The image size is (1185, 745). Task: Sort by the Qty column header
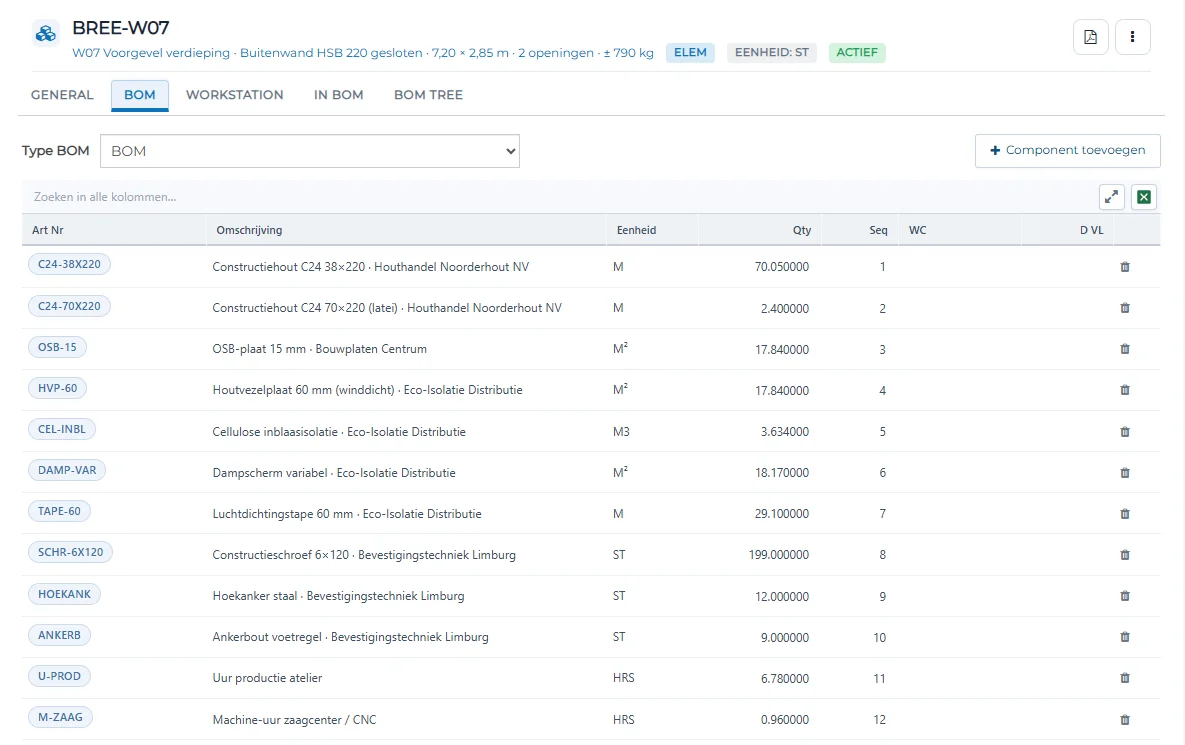coord(802,230)
